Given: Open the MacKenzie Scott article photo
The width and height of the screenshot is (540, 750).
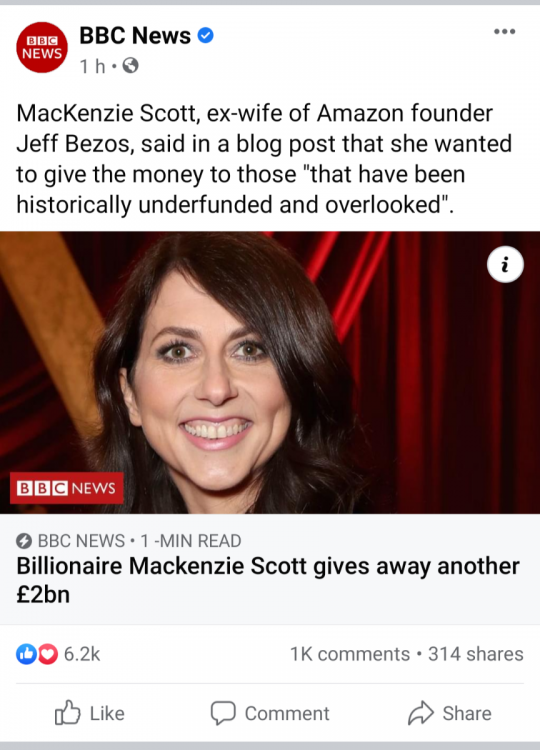Looking at the screenshot, I should tap(270, 373).
